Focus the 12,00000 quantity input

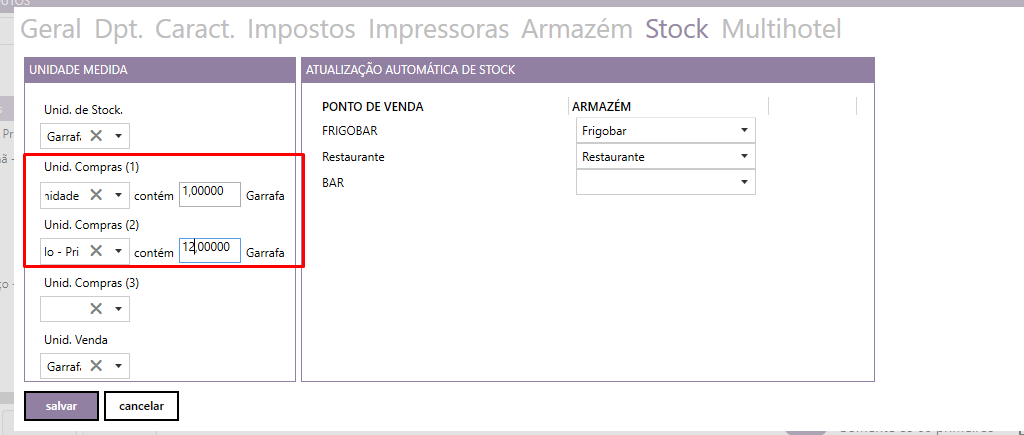pos(210,250)
